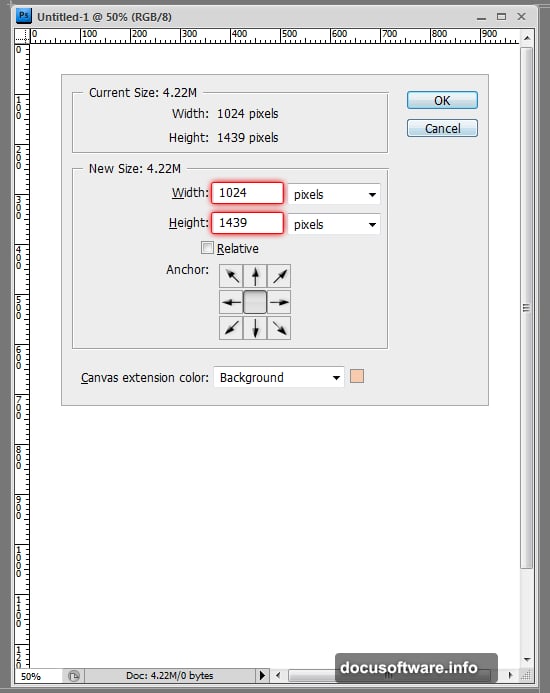The height and width of the screenshot is (693, 550).
Task: Click the vertical scrollbar down arrow
Action: point(527,659)
